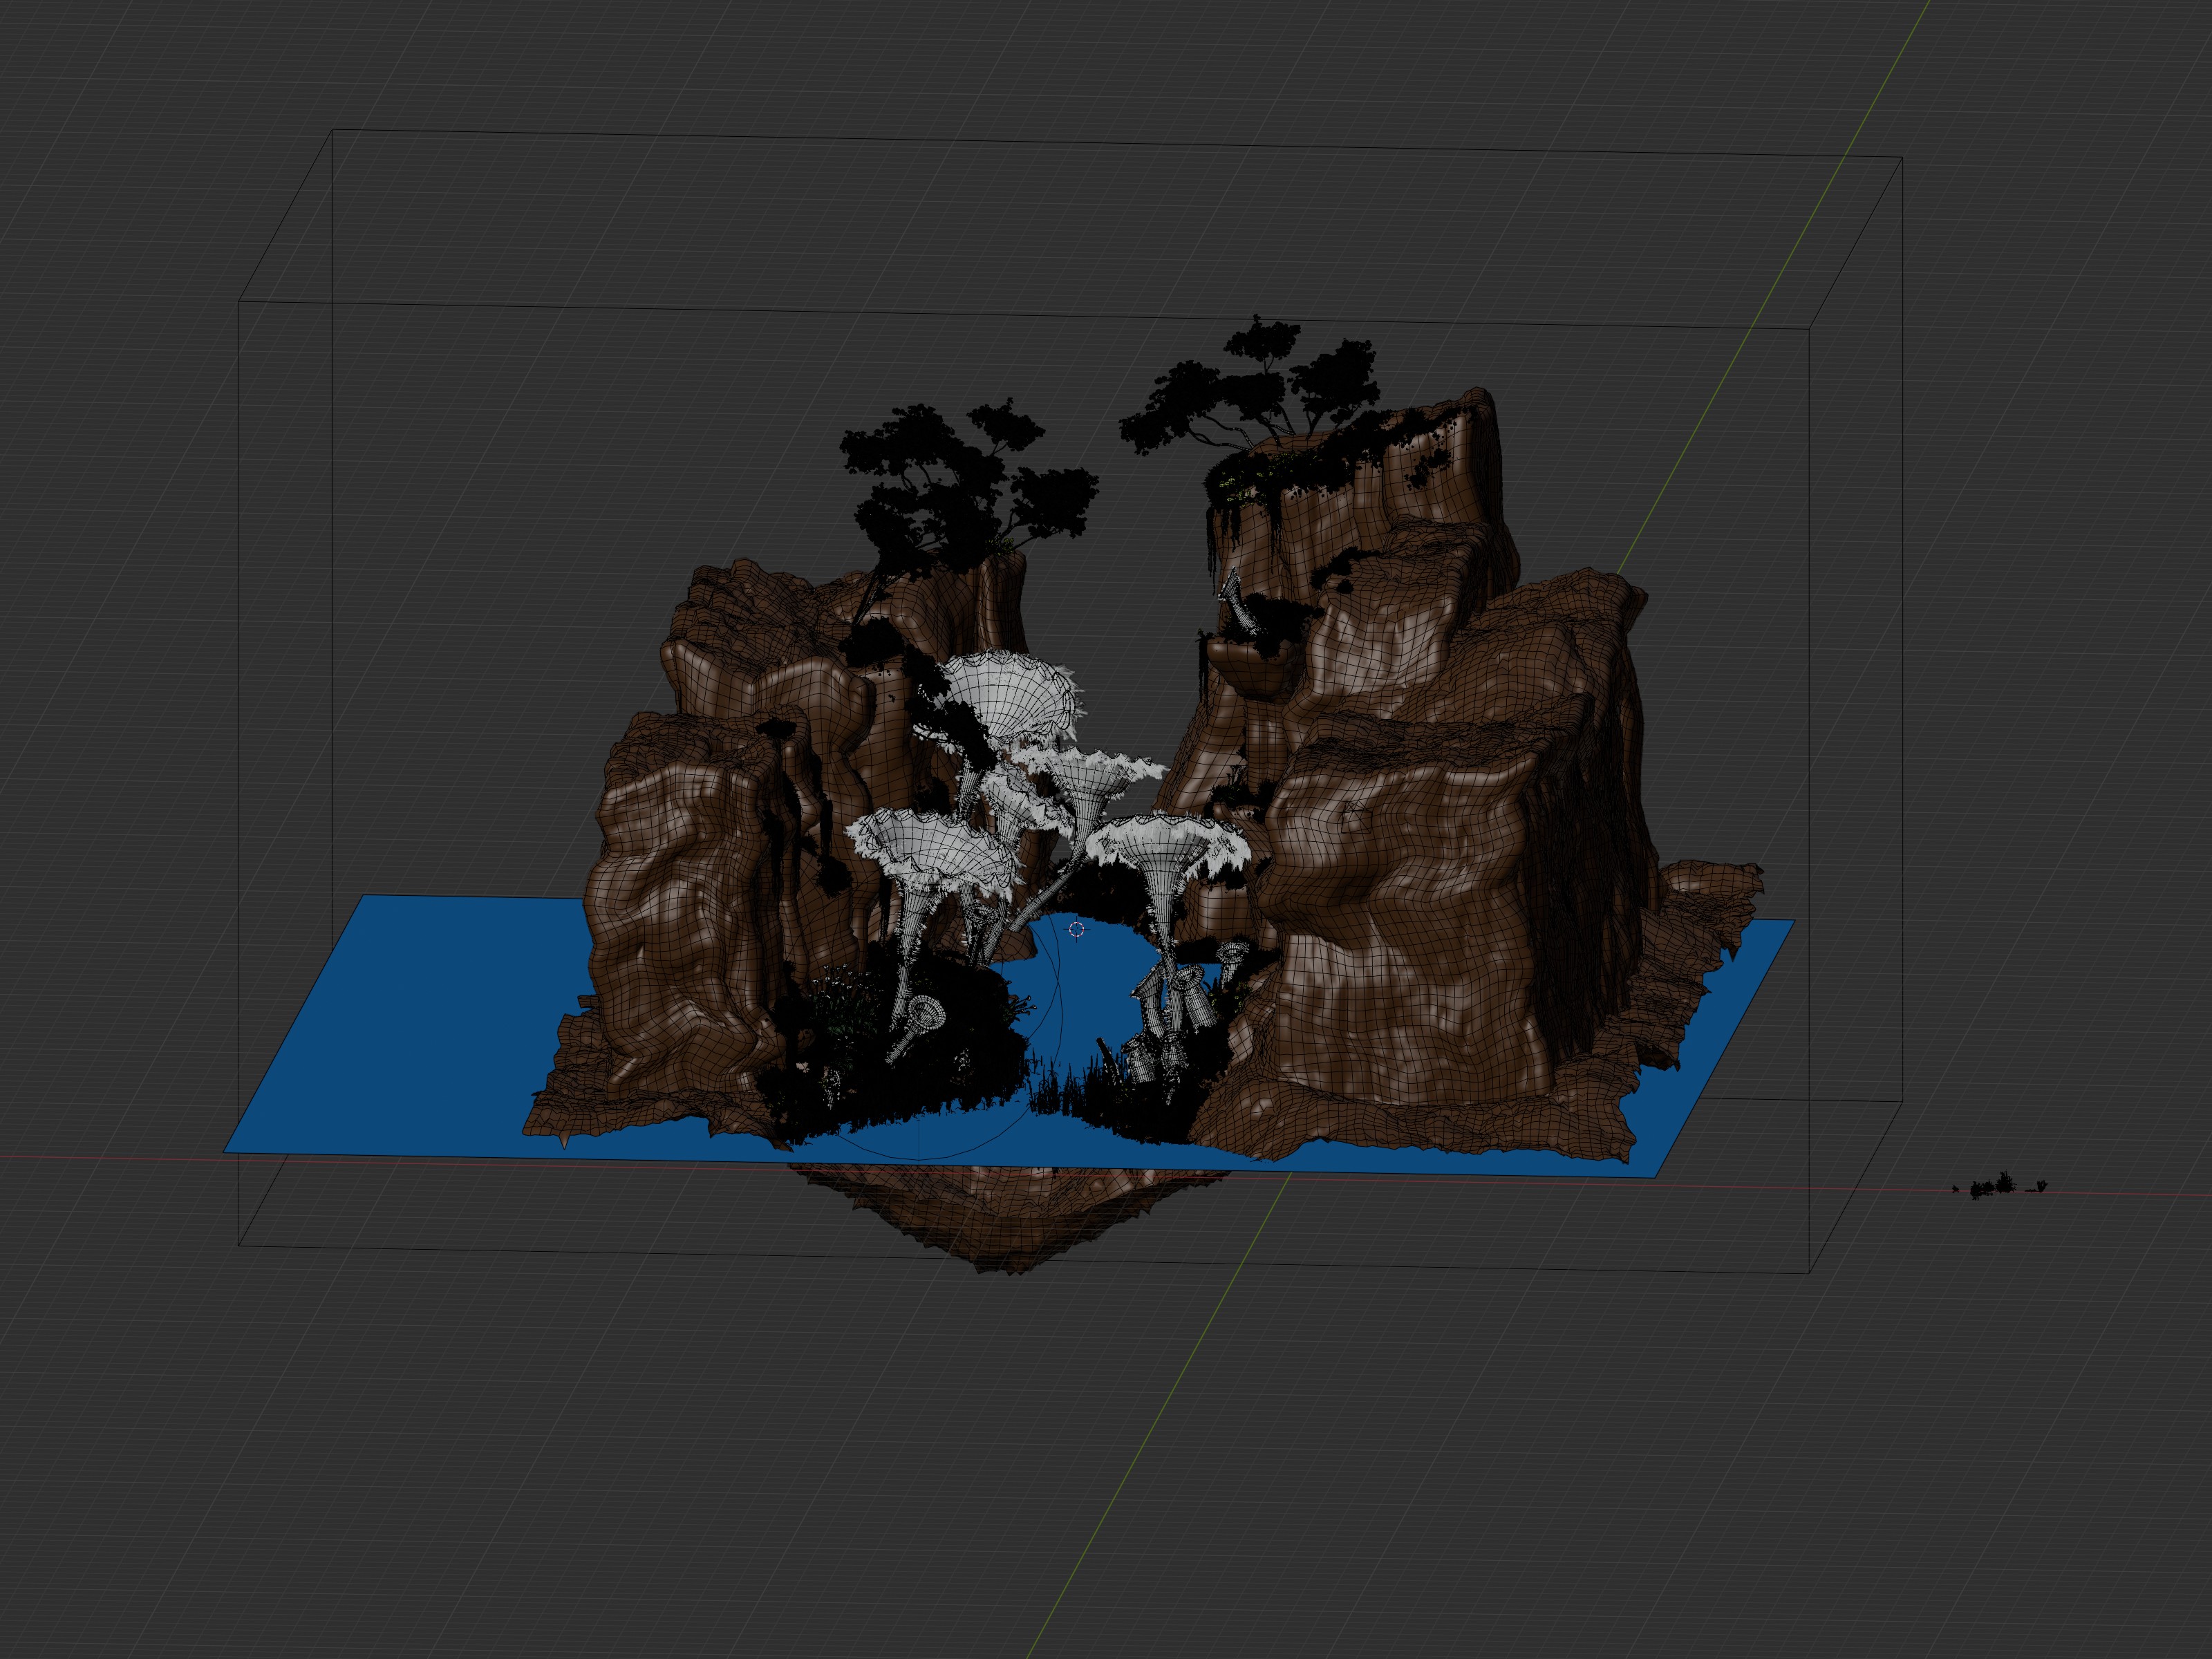Screen dimensions: 2212x1659
Task: Select the tree atop the right cliff
Action: tap(1250, 385)
